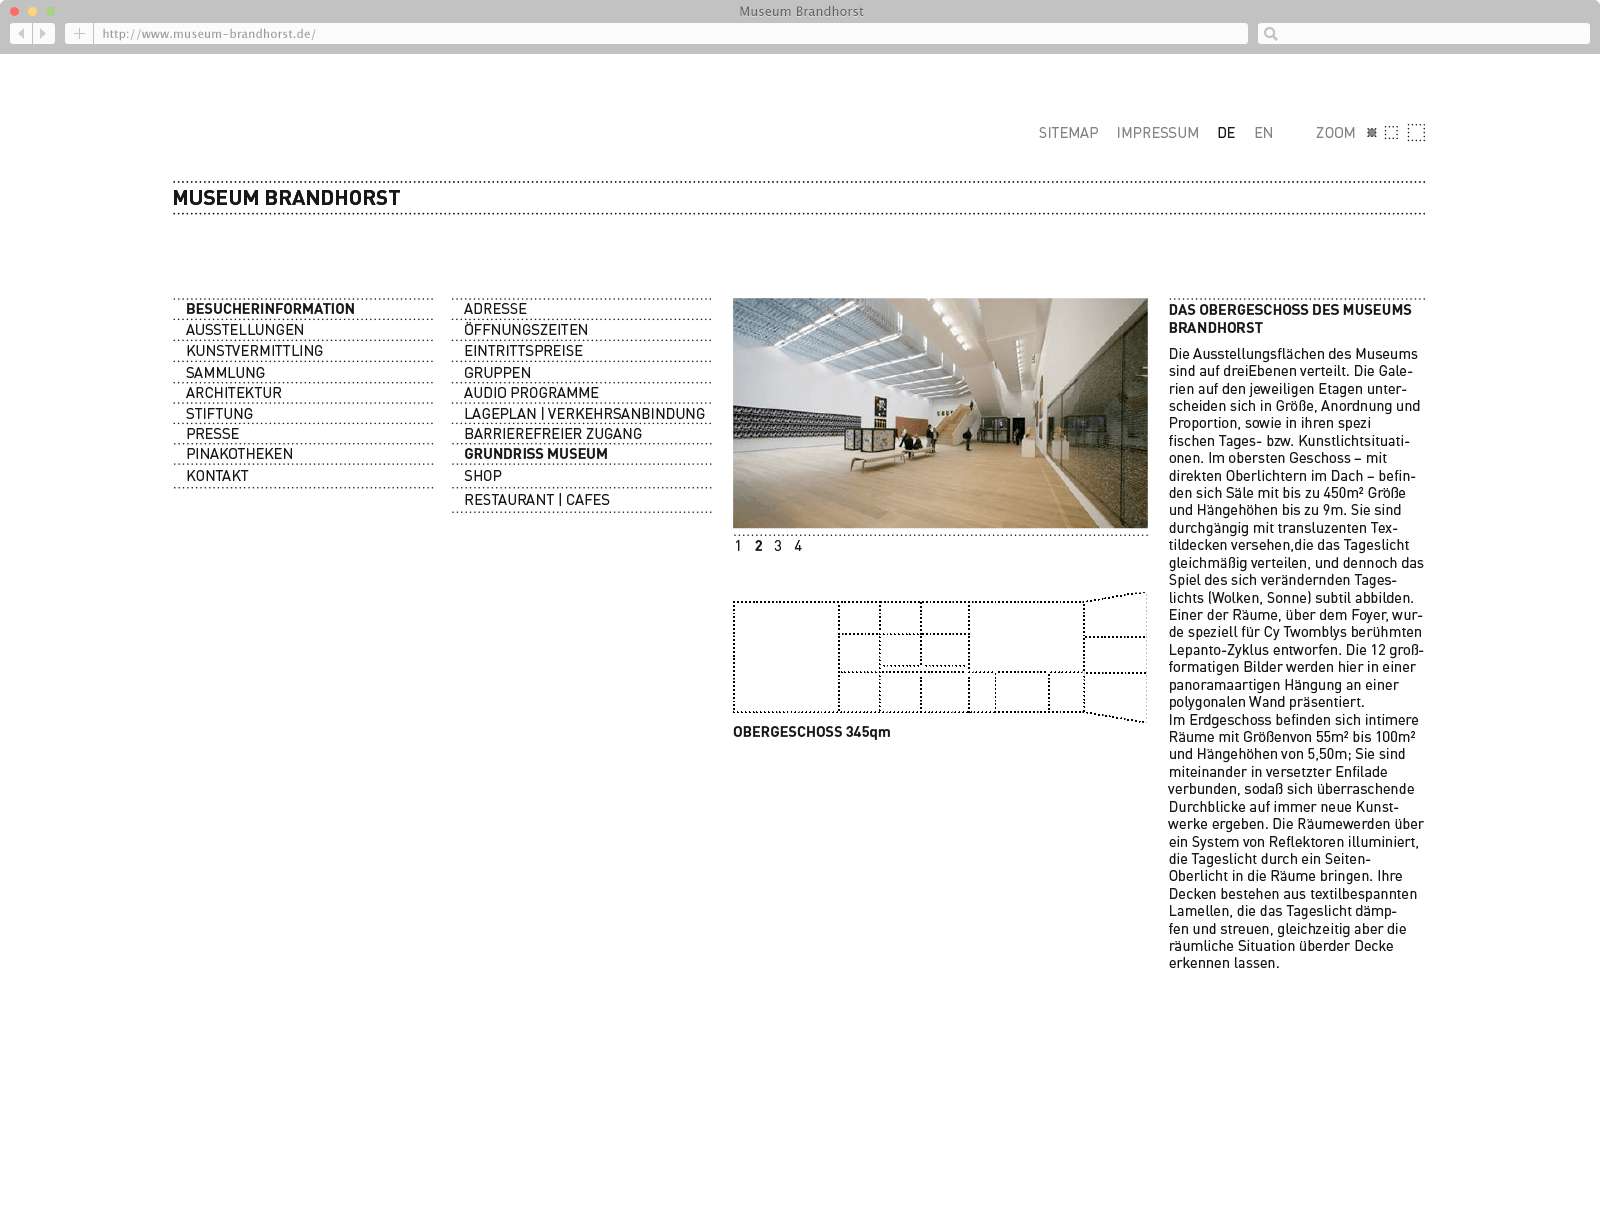Screen dimensions: 1600x1220
Task: Click the ZOOM label
Action: (1335, 133)
